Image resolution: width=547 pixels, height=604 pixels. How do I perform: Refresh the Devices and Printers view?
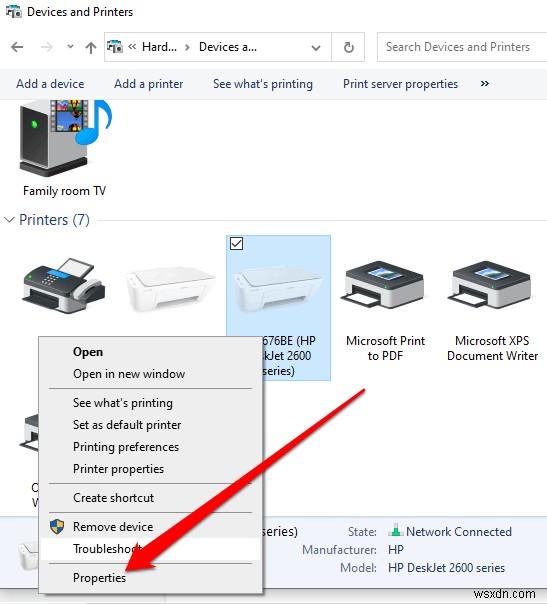tap(349, 47)
